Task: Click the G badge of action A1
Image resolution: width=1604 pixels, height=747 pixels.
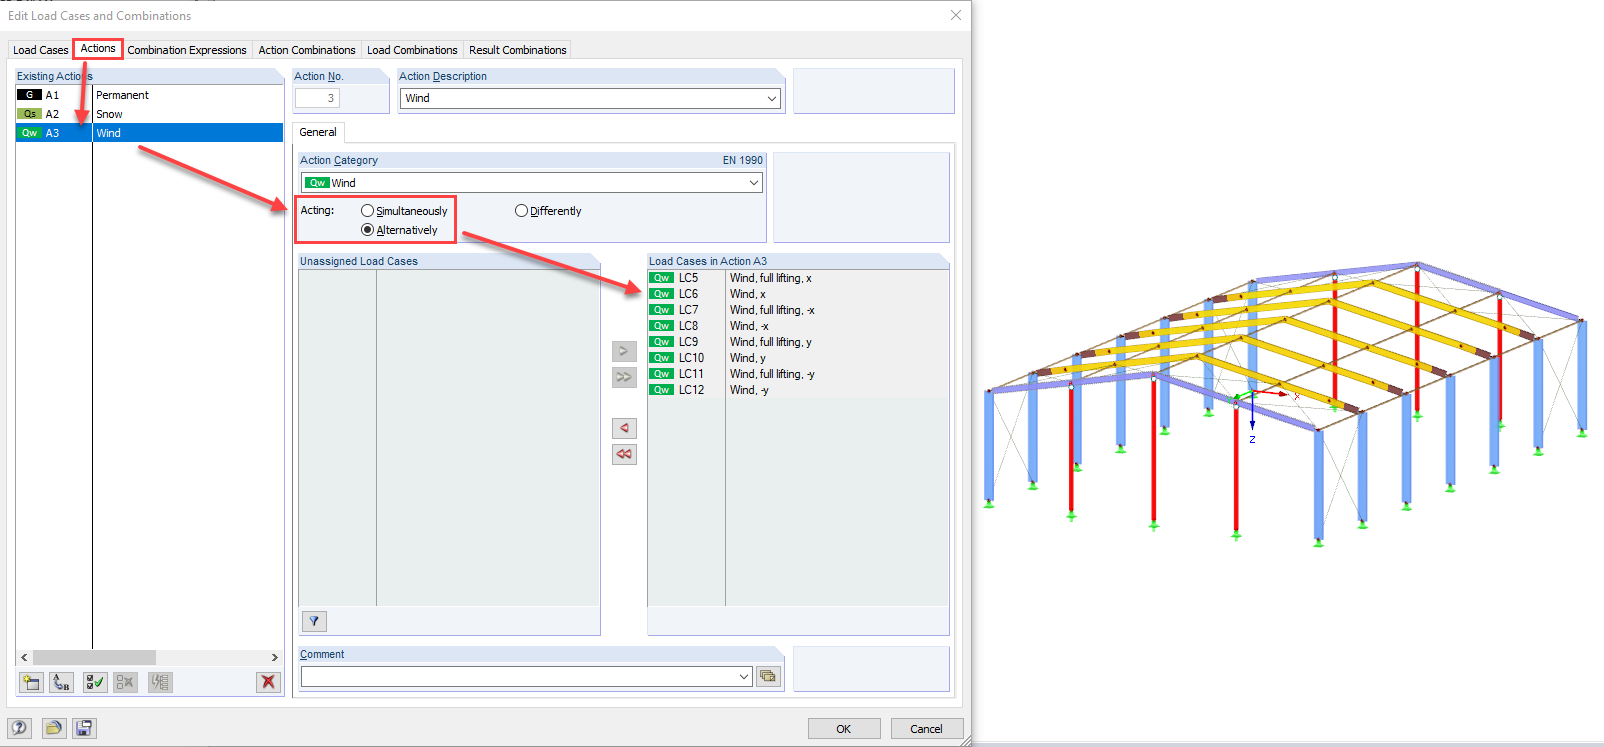Action: 29,95
